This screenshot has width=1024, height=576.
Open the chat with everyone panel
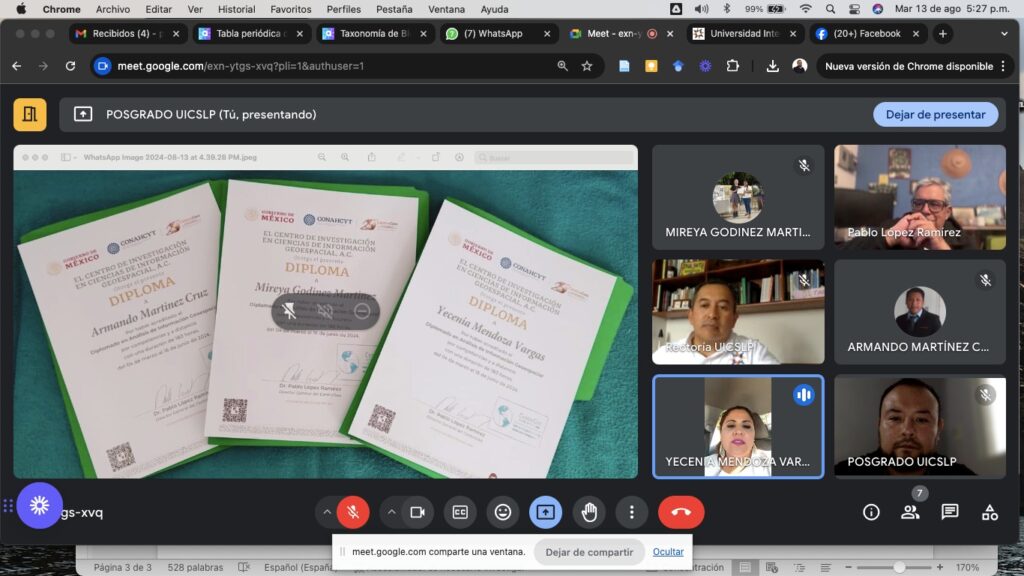pos(950,512)
